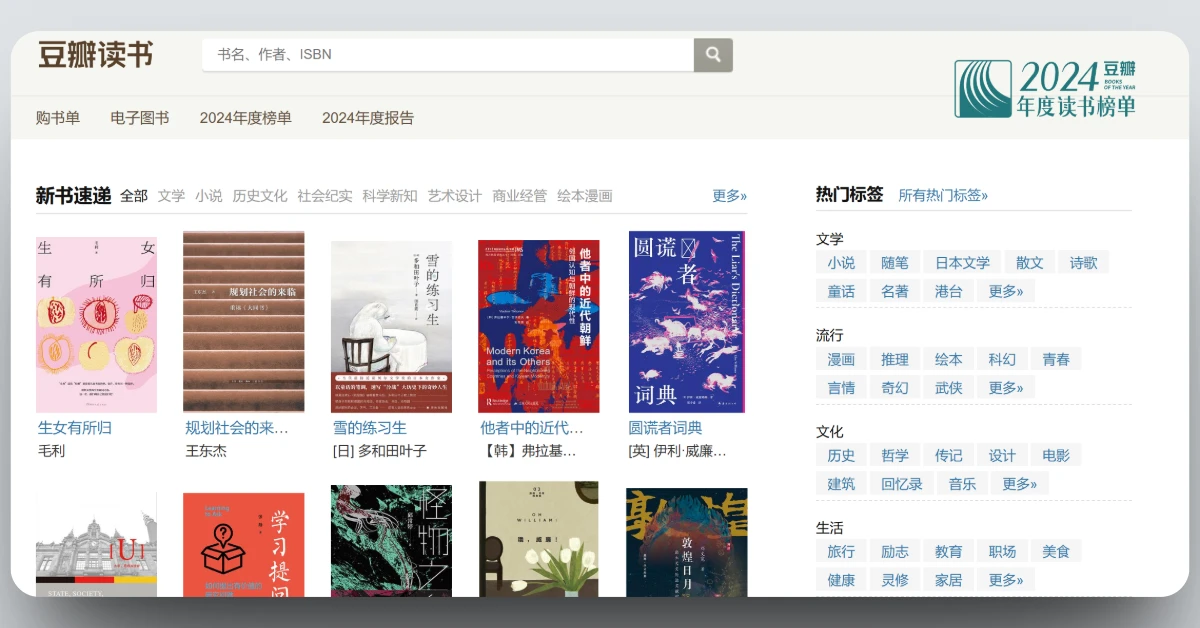The width and height of the screenshot is (1200, 628).
Task: Select the 历史文化 new books tab
Action: pyautogui.click(x=260, y=196)
